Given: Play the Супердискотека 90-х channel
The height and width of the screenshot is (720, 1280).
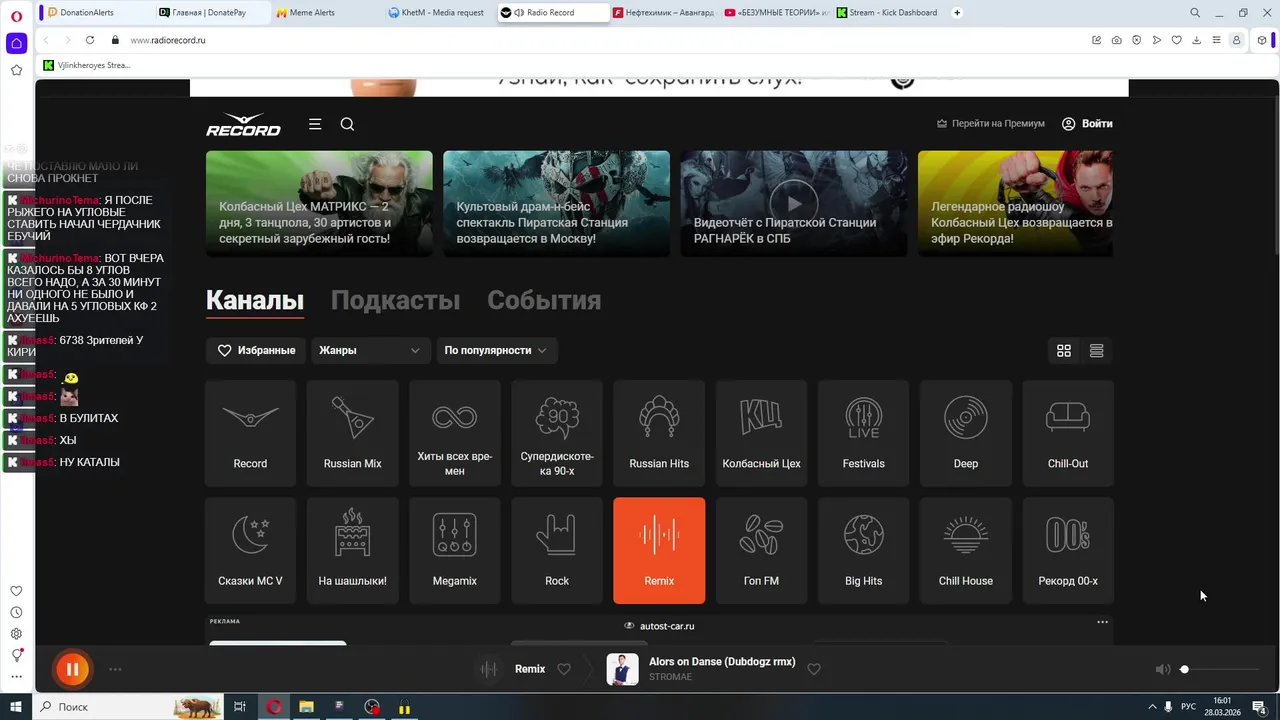Looking at the screenshot, I should (x=557, y=433).
